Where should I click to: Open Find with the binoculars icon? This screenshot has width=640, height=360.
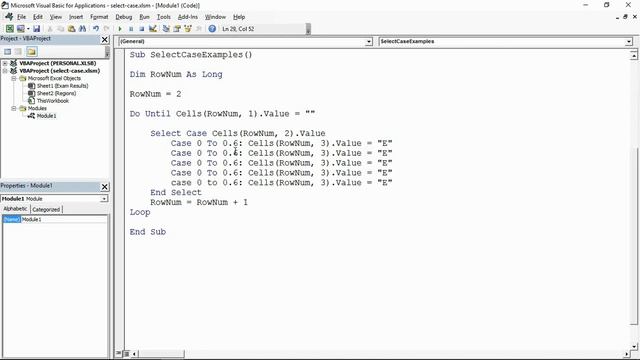82,29
